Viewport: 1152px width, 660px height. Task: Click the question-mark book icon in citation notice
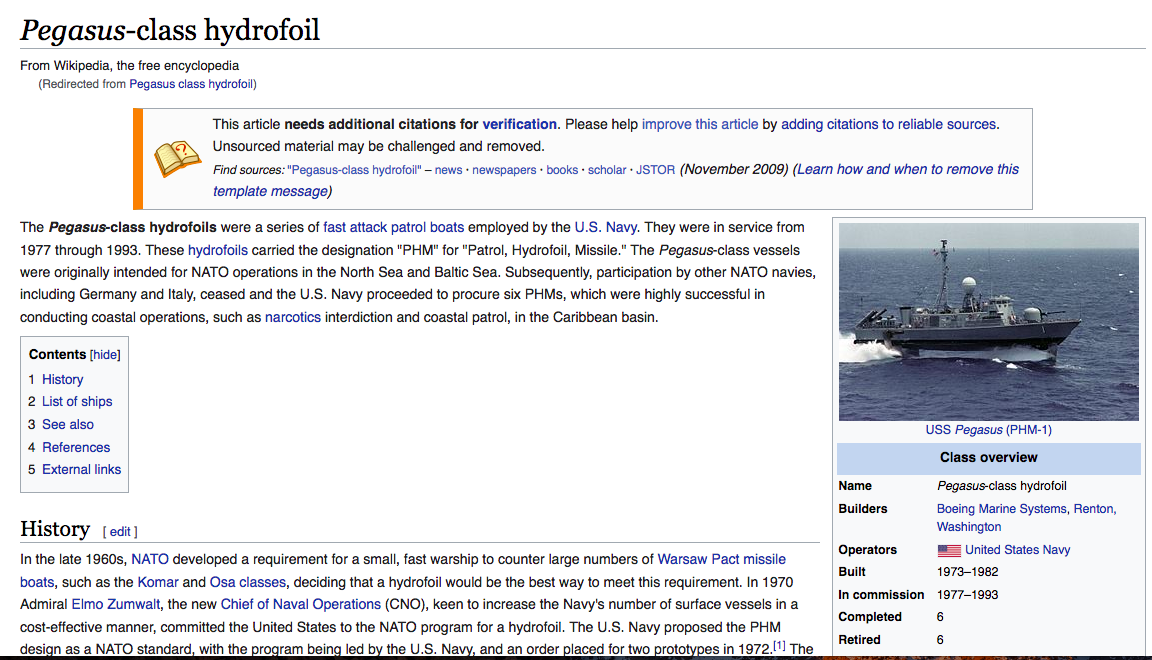pos(177,159)
